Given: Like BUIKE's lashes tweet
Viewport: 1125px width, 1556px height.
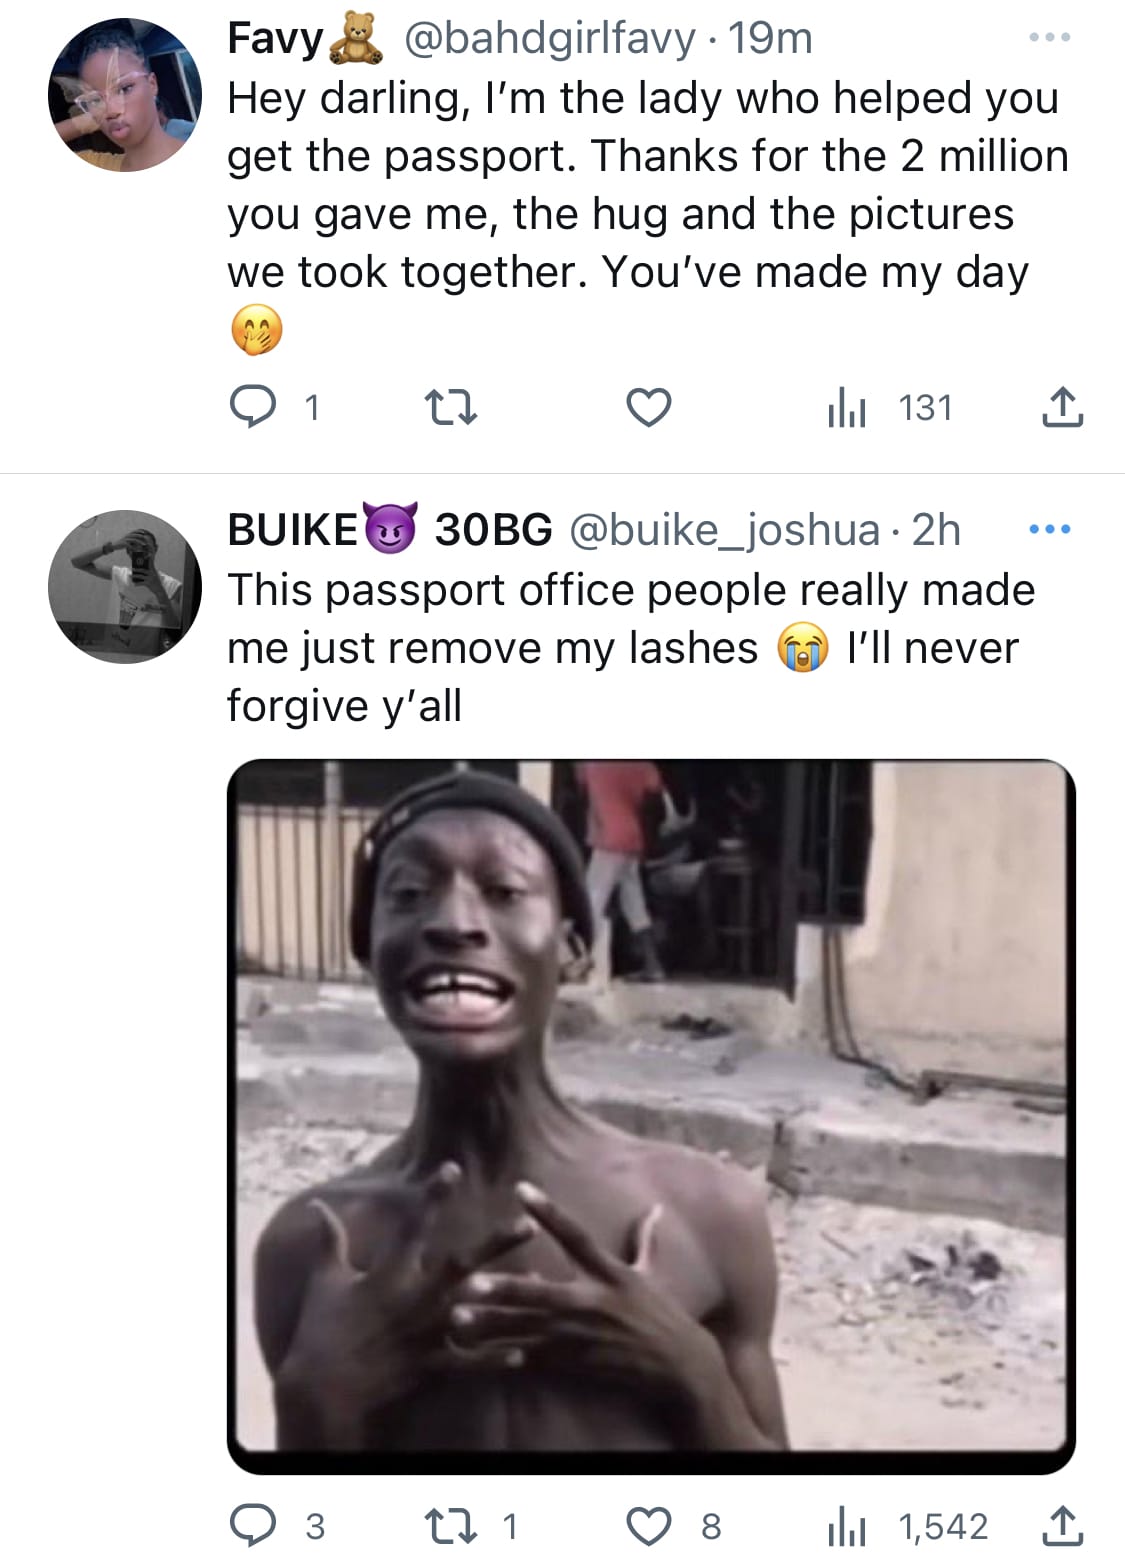Looking at the screenshot, I should coord(648,1526).
